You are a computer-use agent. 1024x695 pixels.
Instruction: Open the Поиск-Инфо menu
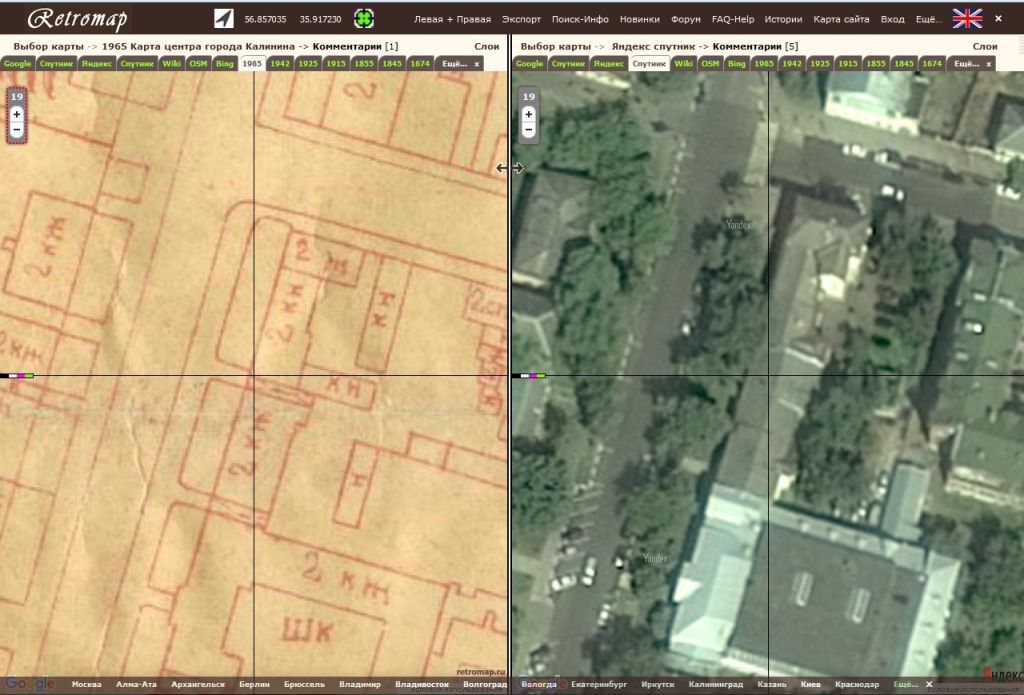point(580,20)
